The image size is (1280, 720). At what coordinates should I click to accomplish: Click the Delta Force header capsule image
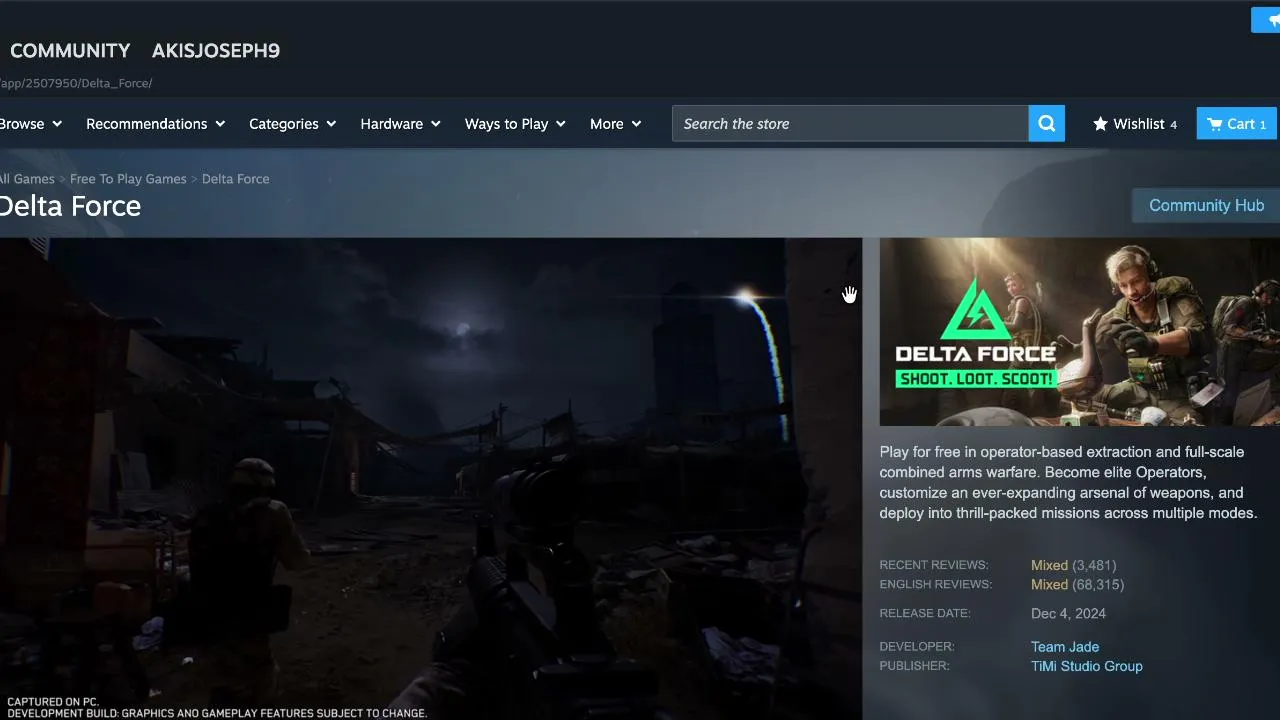(1080, 332)
